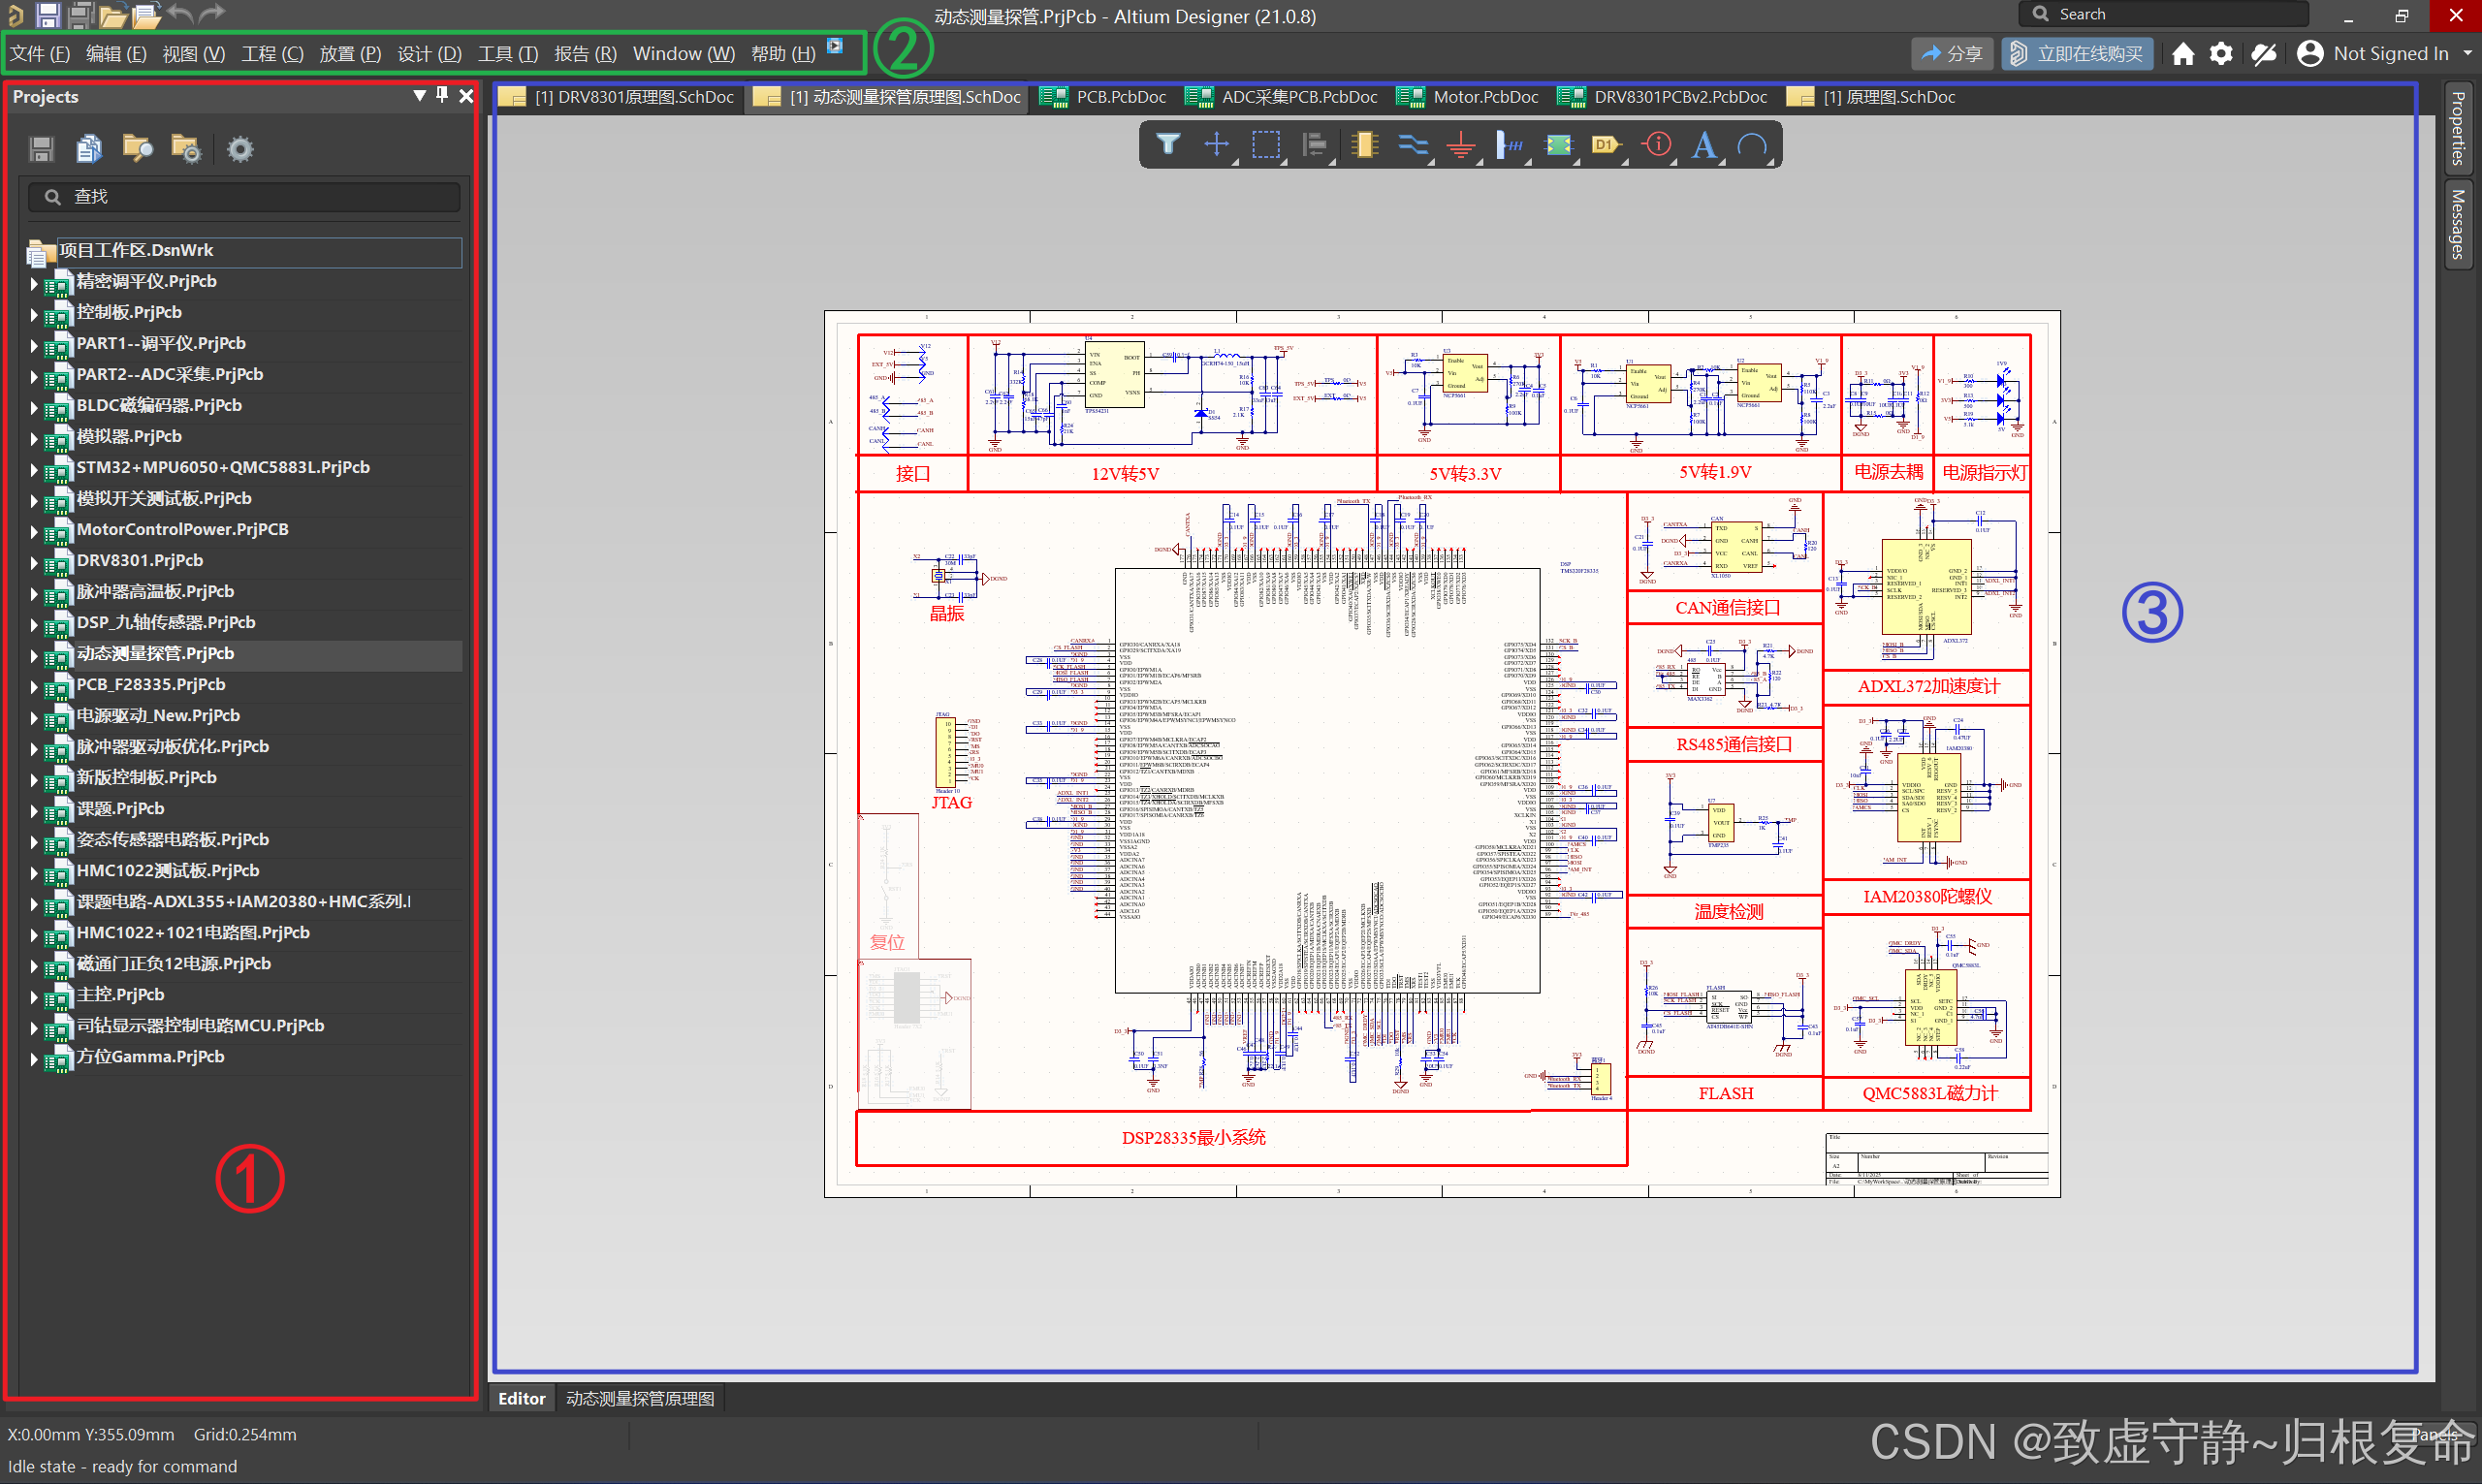2482x1484 pixels.
Task: Open the Properties side panel tab
Action: tap(2457, 129)
